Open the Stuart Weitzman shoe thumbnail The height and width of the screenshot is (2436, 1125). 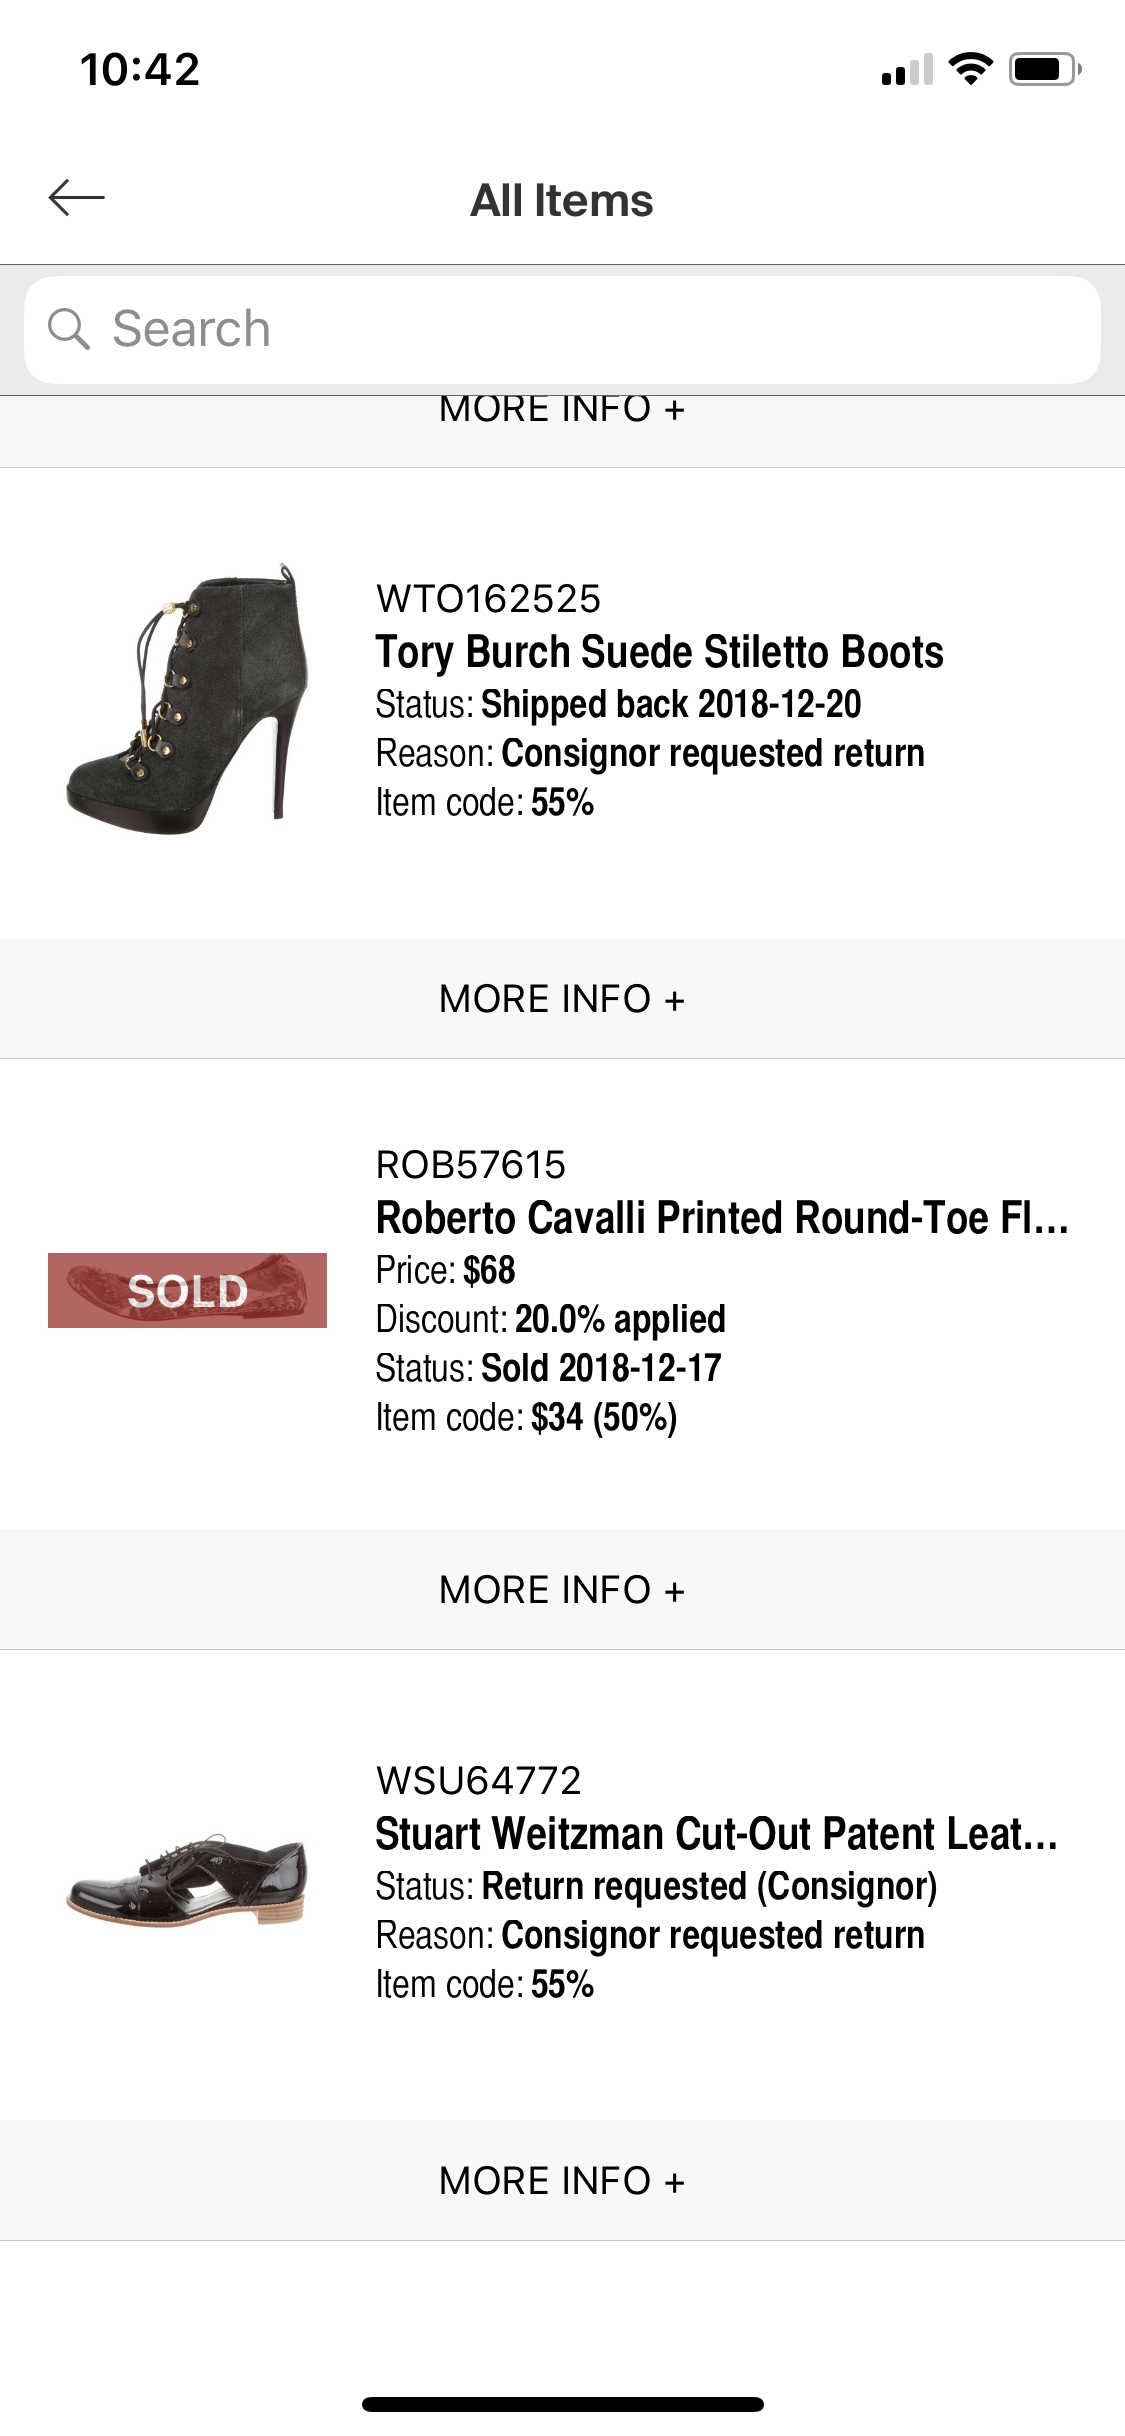[x=187, y=1880]
